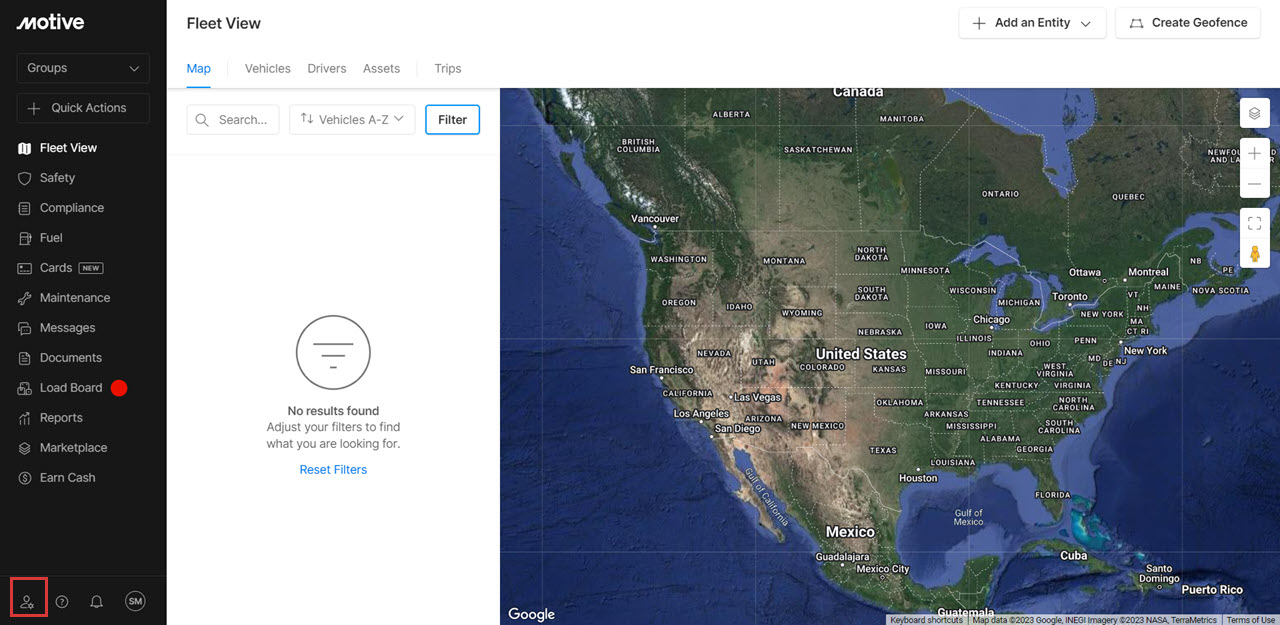Click the Compliance list icon
The image size is (1280, 625).
coord(25,208)
